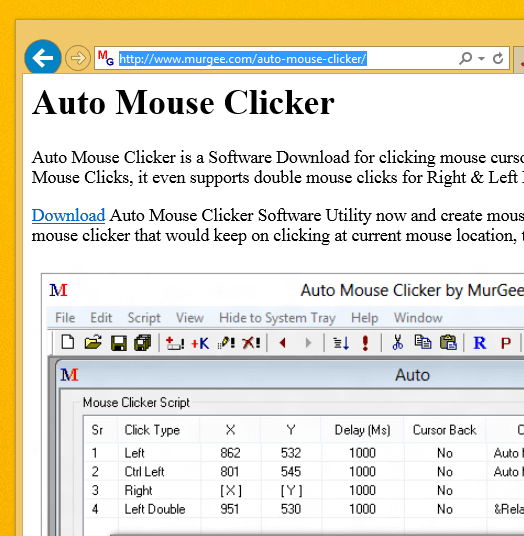Select the Left Double script row

click(304, 509)
